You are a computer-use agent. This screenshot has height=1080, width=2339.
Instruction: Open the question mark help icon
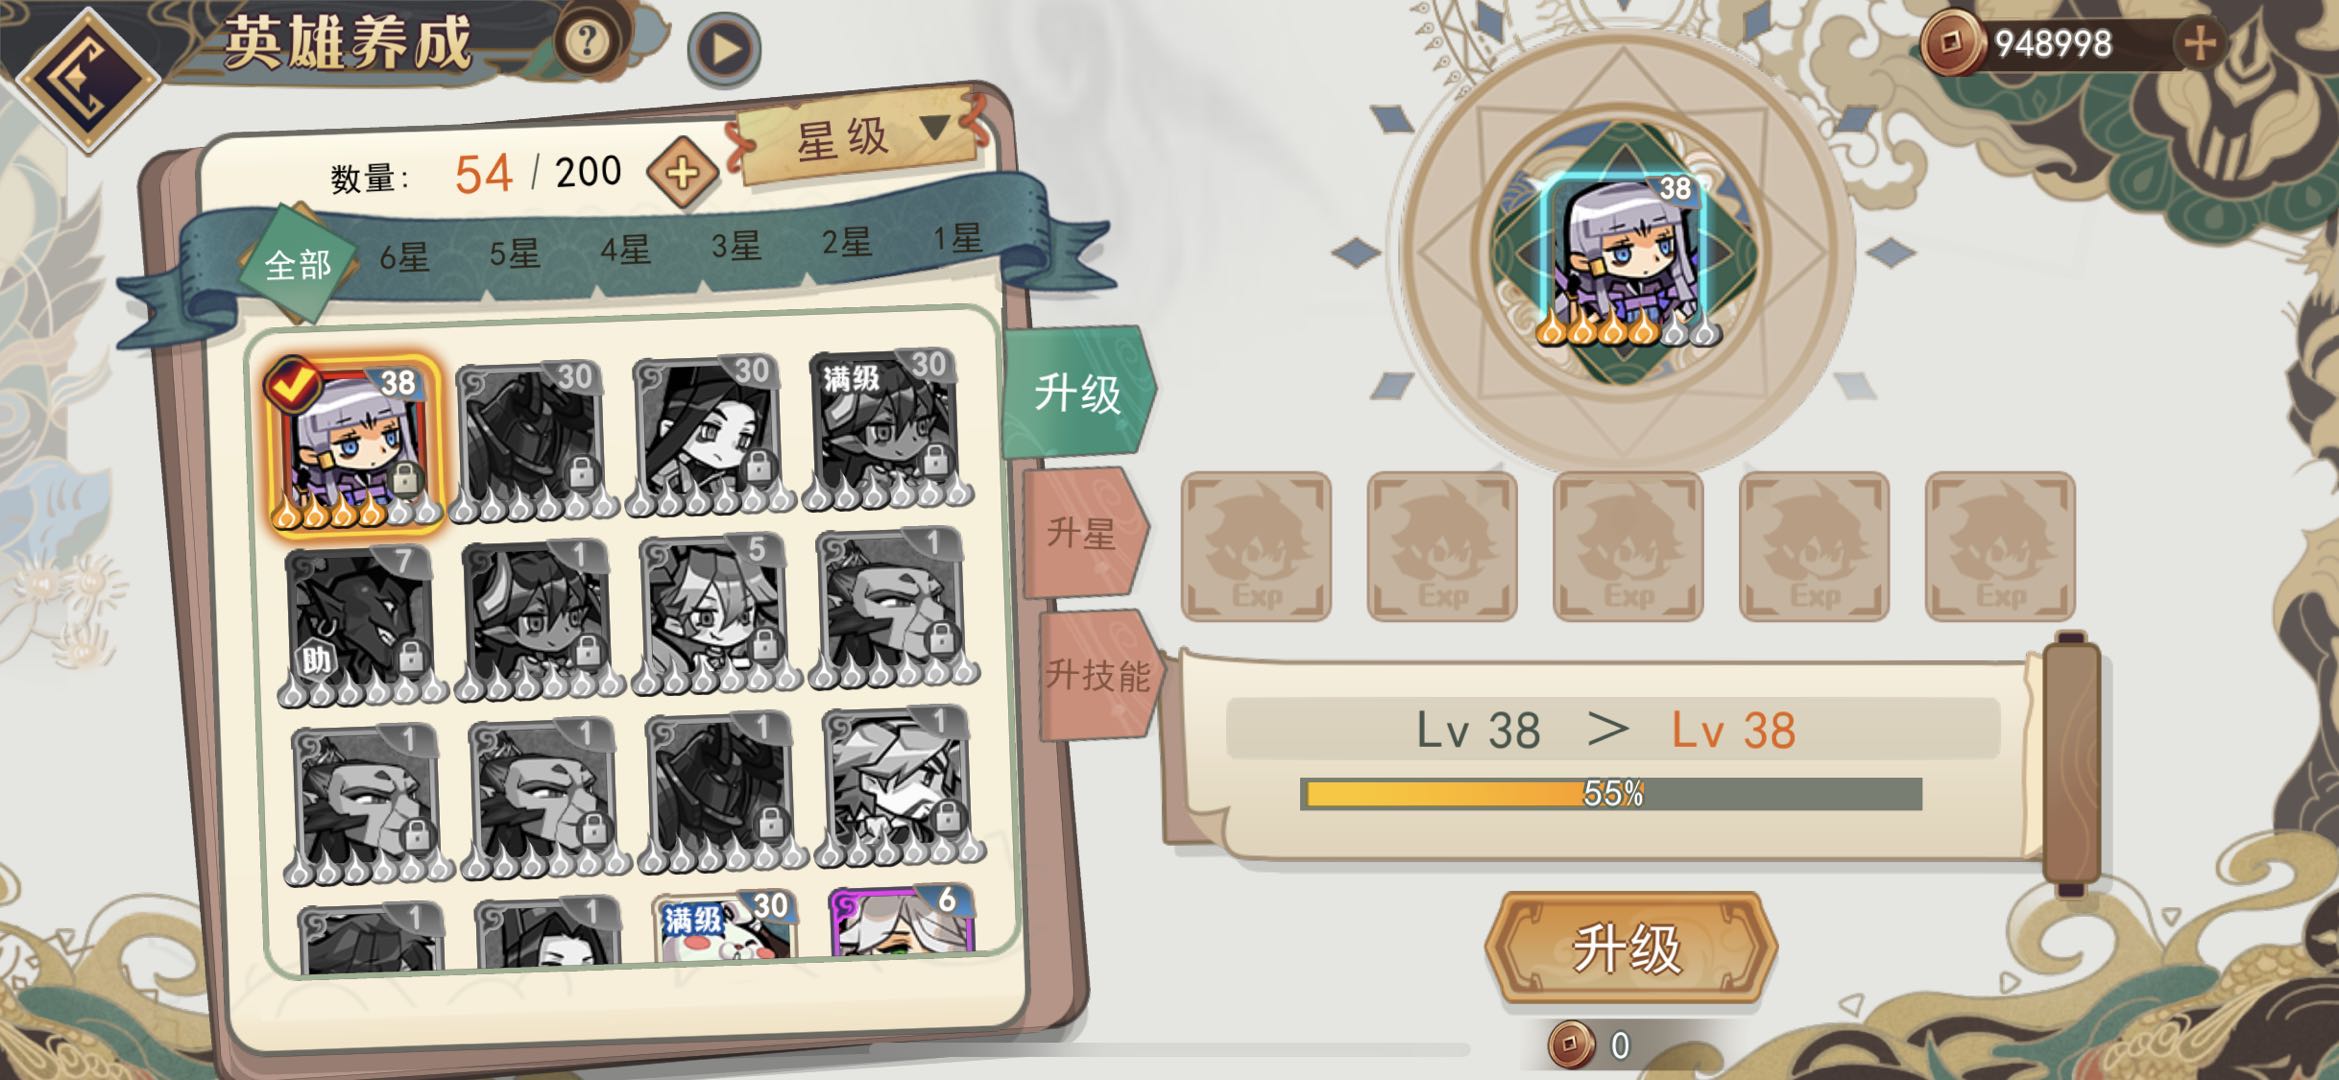[587, 43]
